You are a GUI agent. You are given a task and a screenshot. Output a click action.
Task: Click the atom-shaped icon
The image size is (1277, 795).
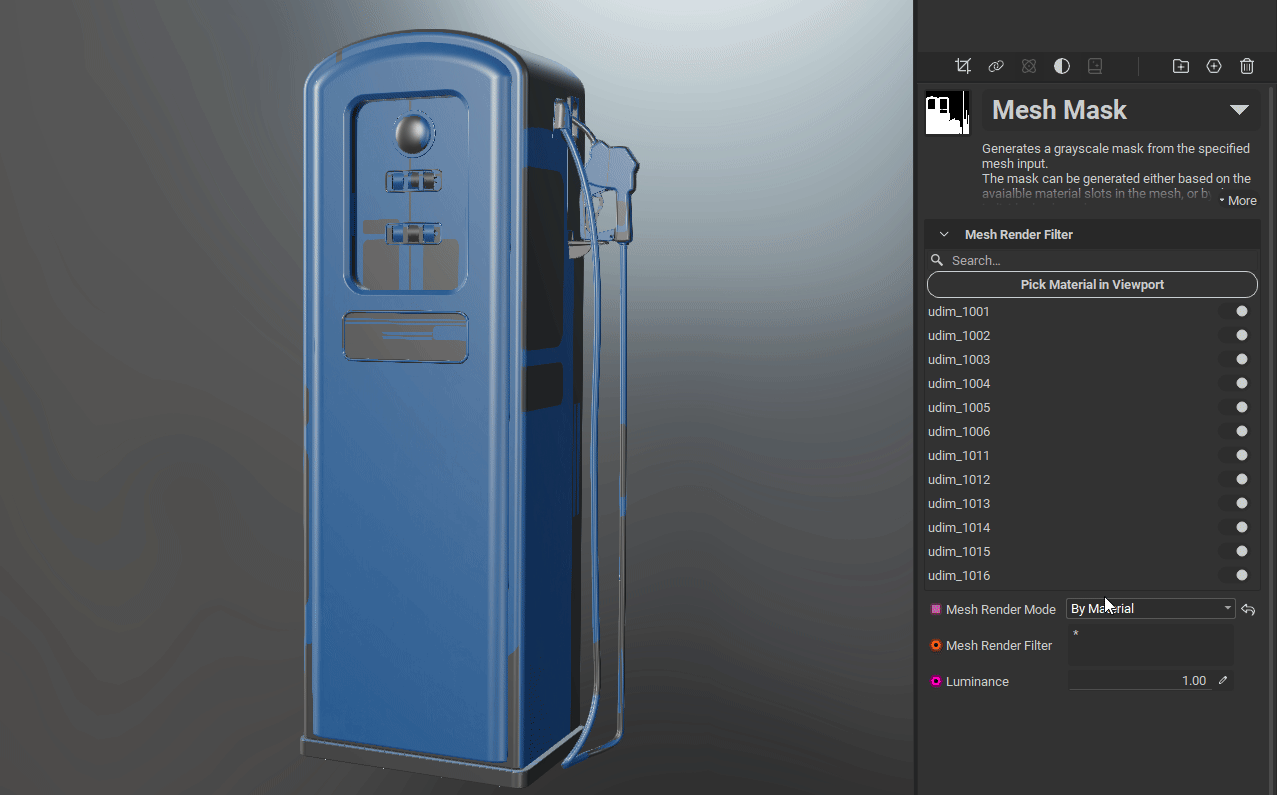click(x=1029, y=66)
